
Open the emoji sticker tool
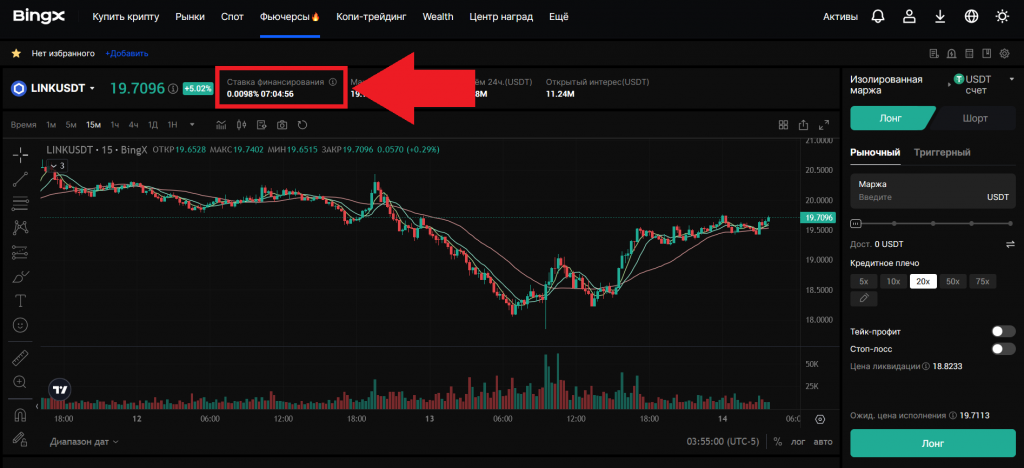20,325
